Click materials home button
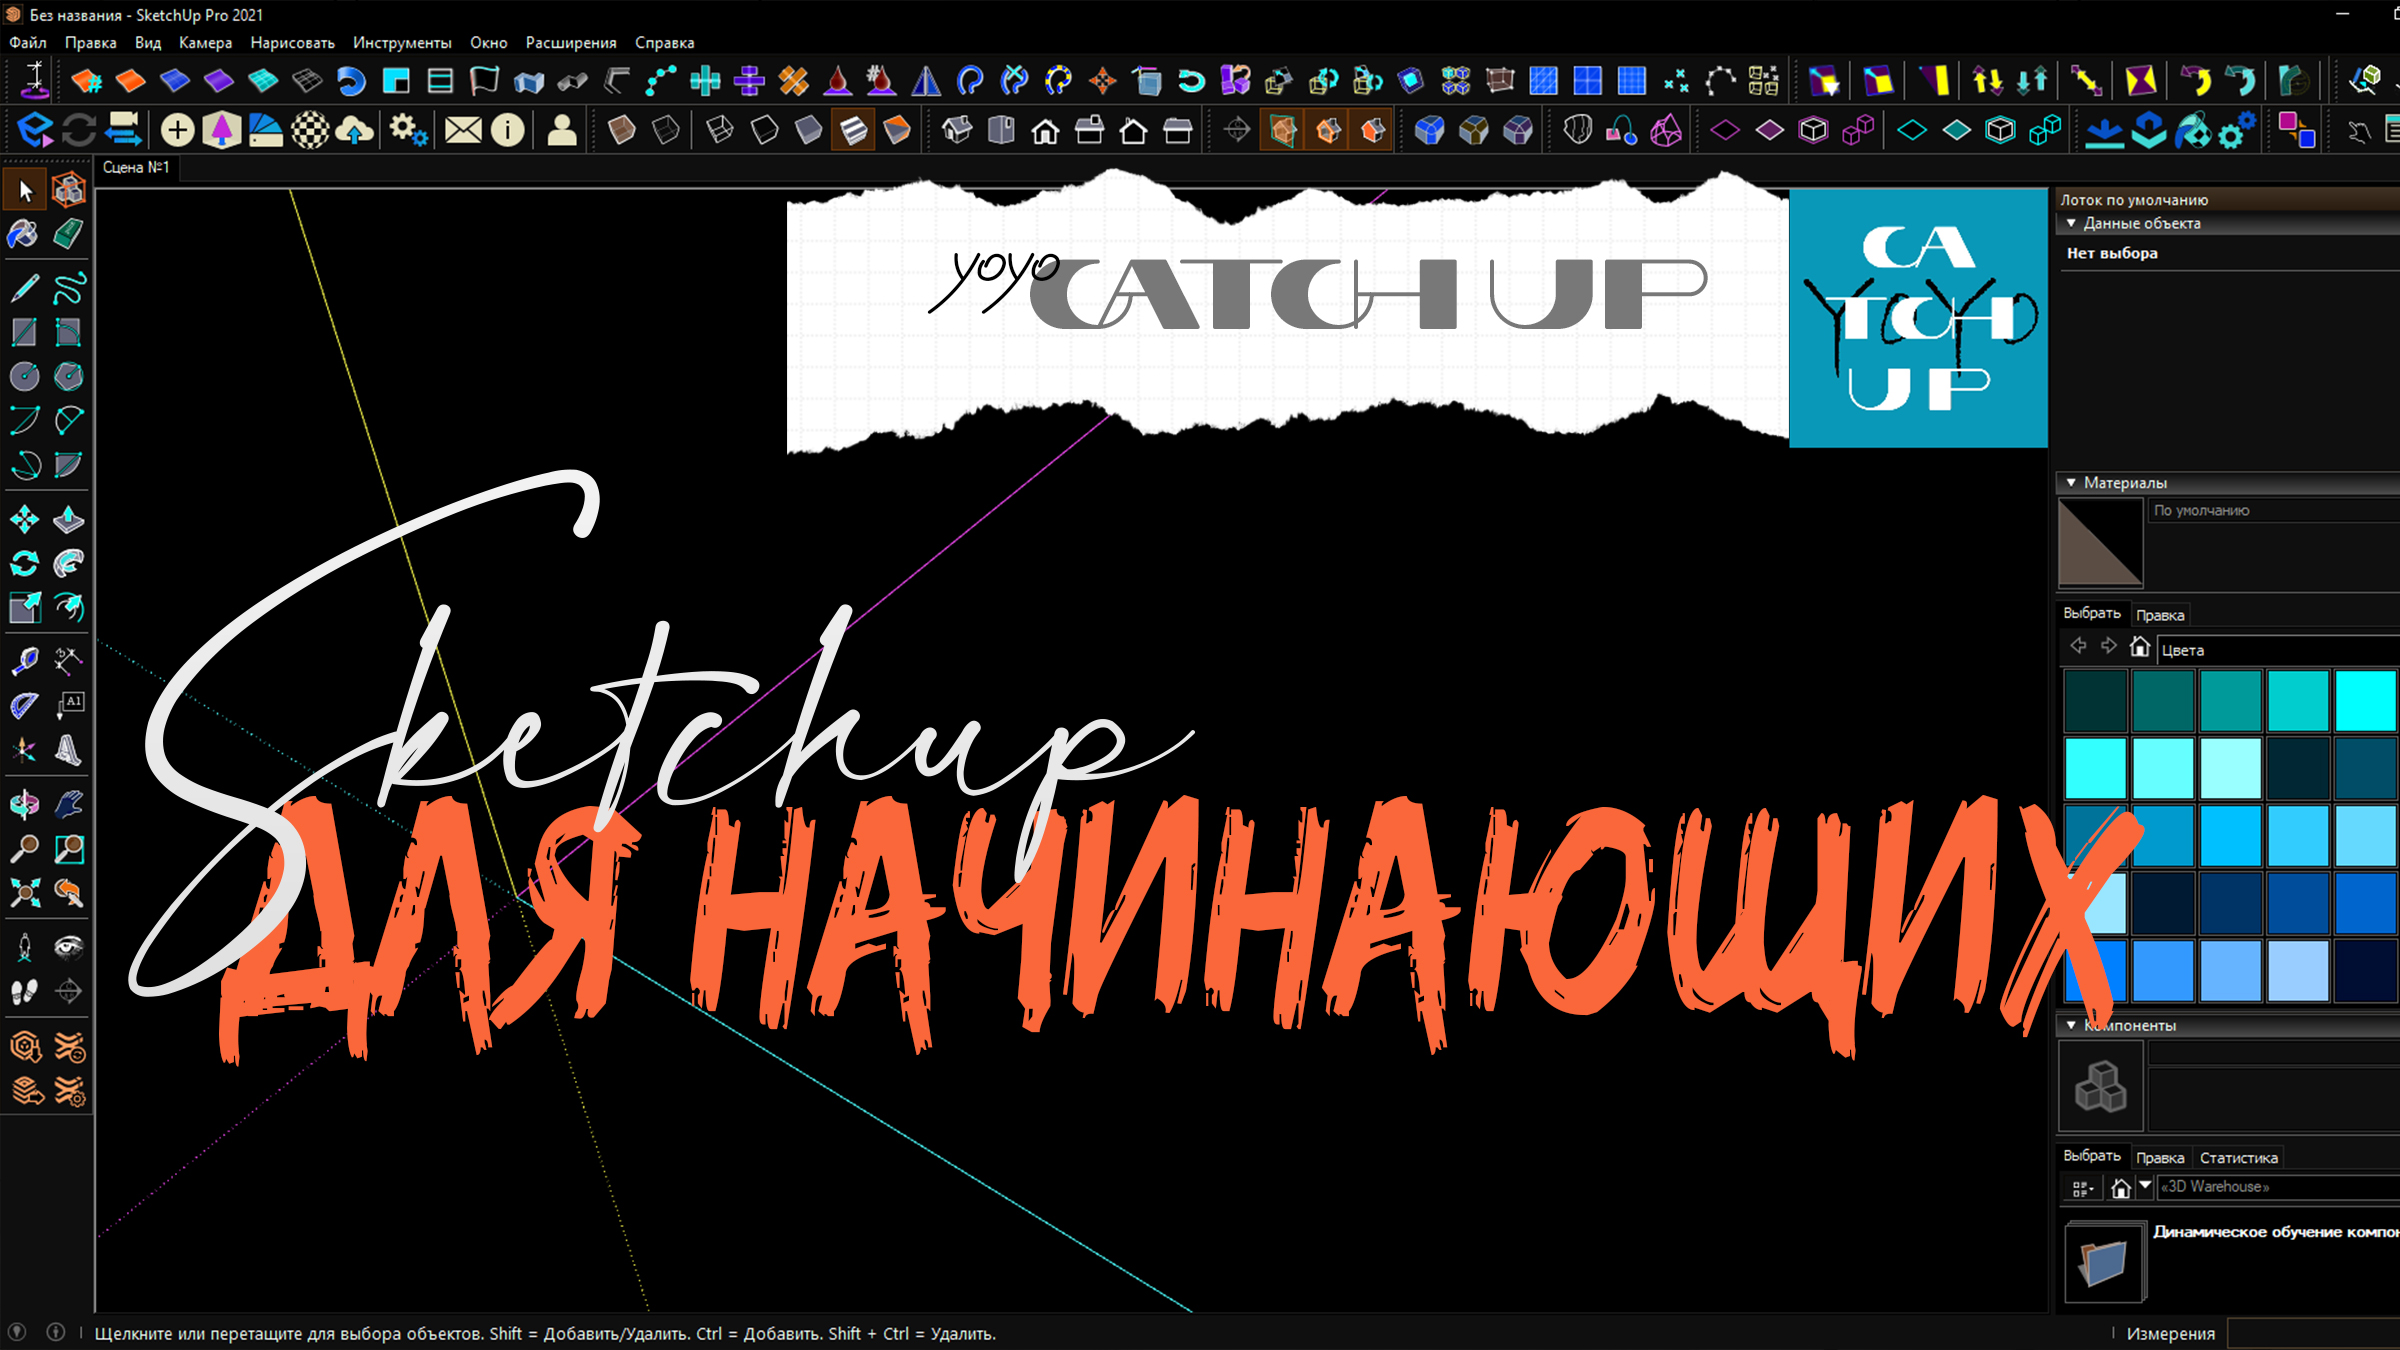 tap(2139, 647)
